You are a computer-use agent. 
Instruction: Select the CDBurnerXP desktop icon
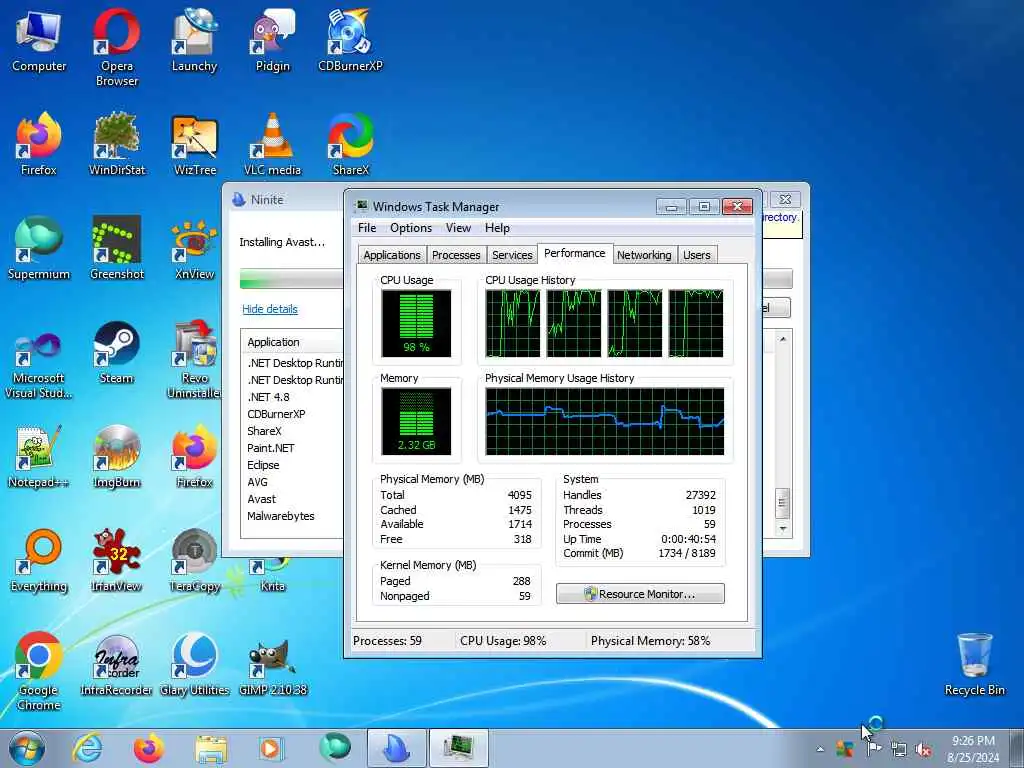[350, 40]
